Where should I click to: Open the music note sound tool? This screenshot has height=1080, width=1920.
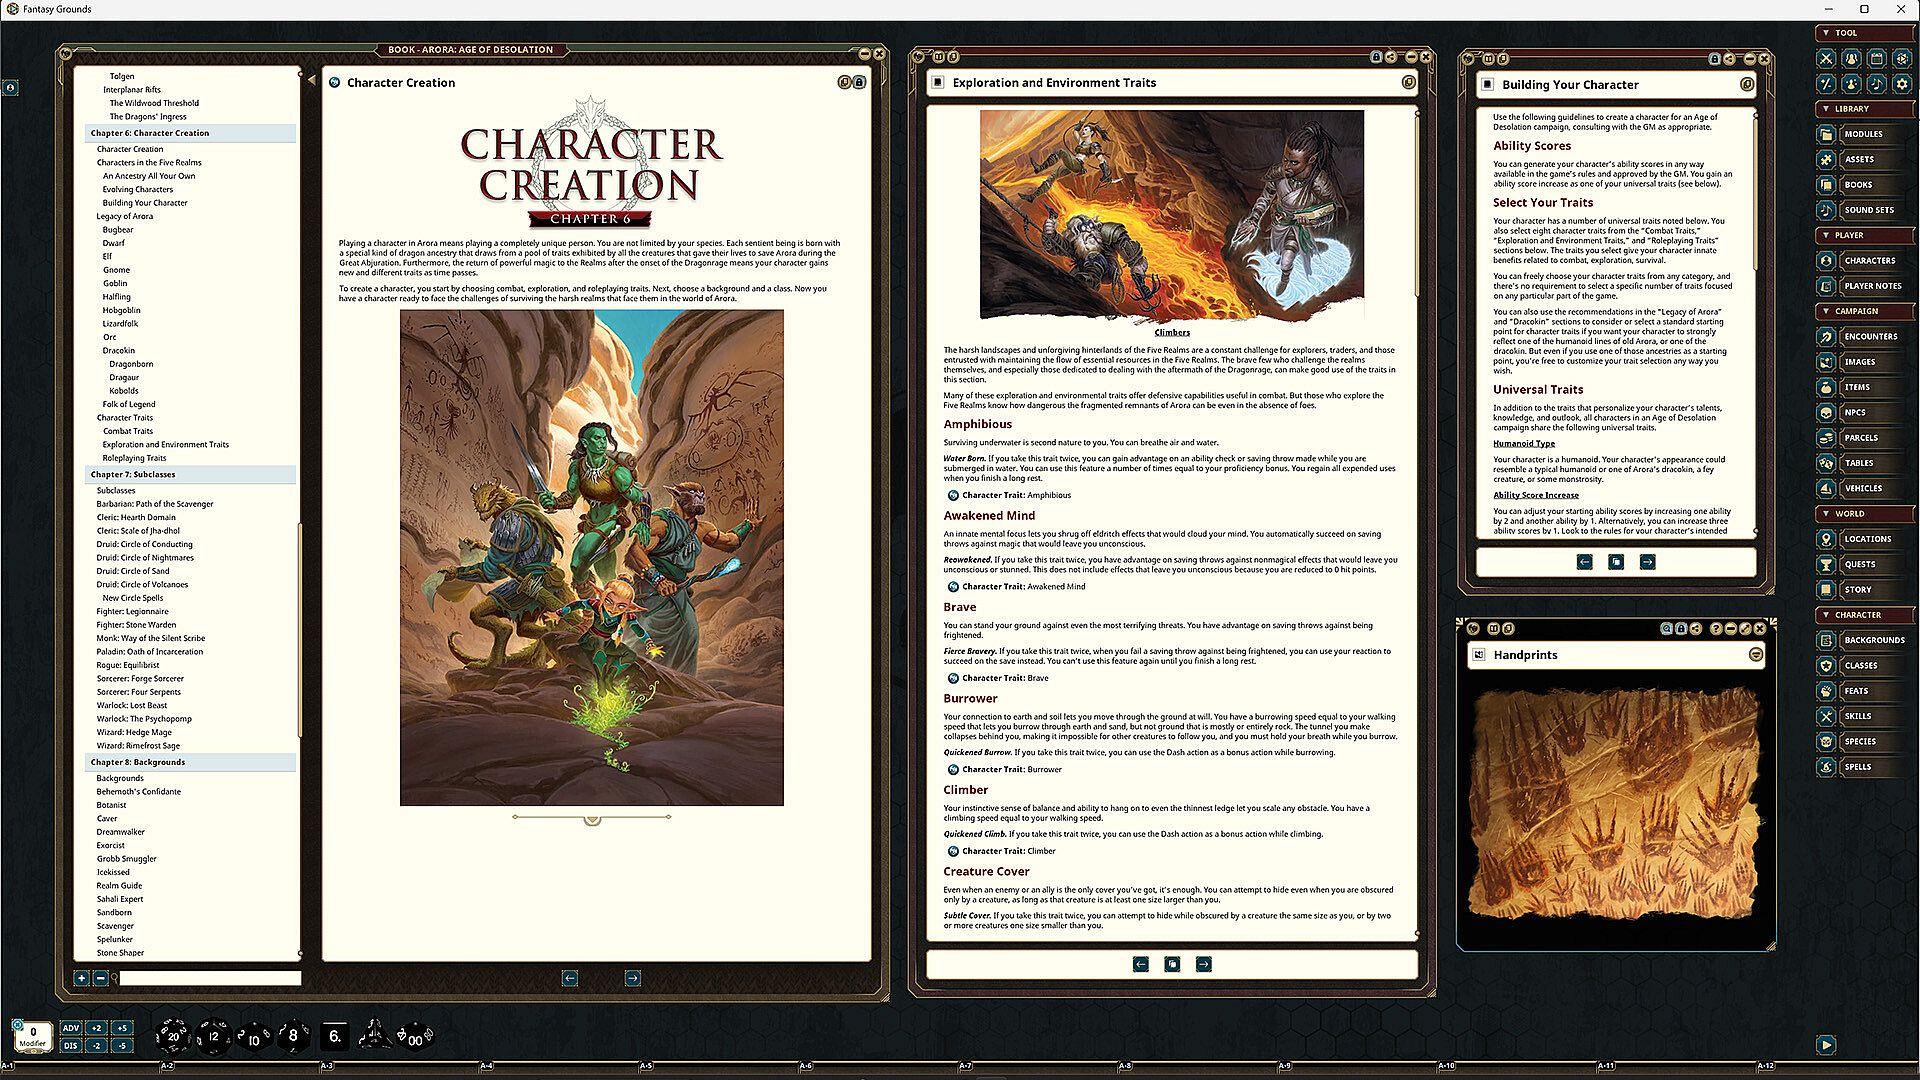[1877, 84]
